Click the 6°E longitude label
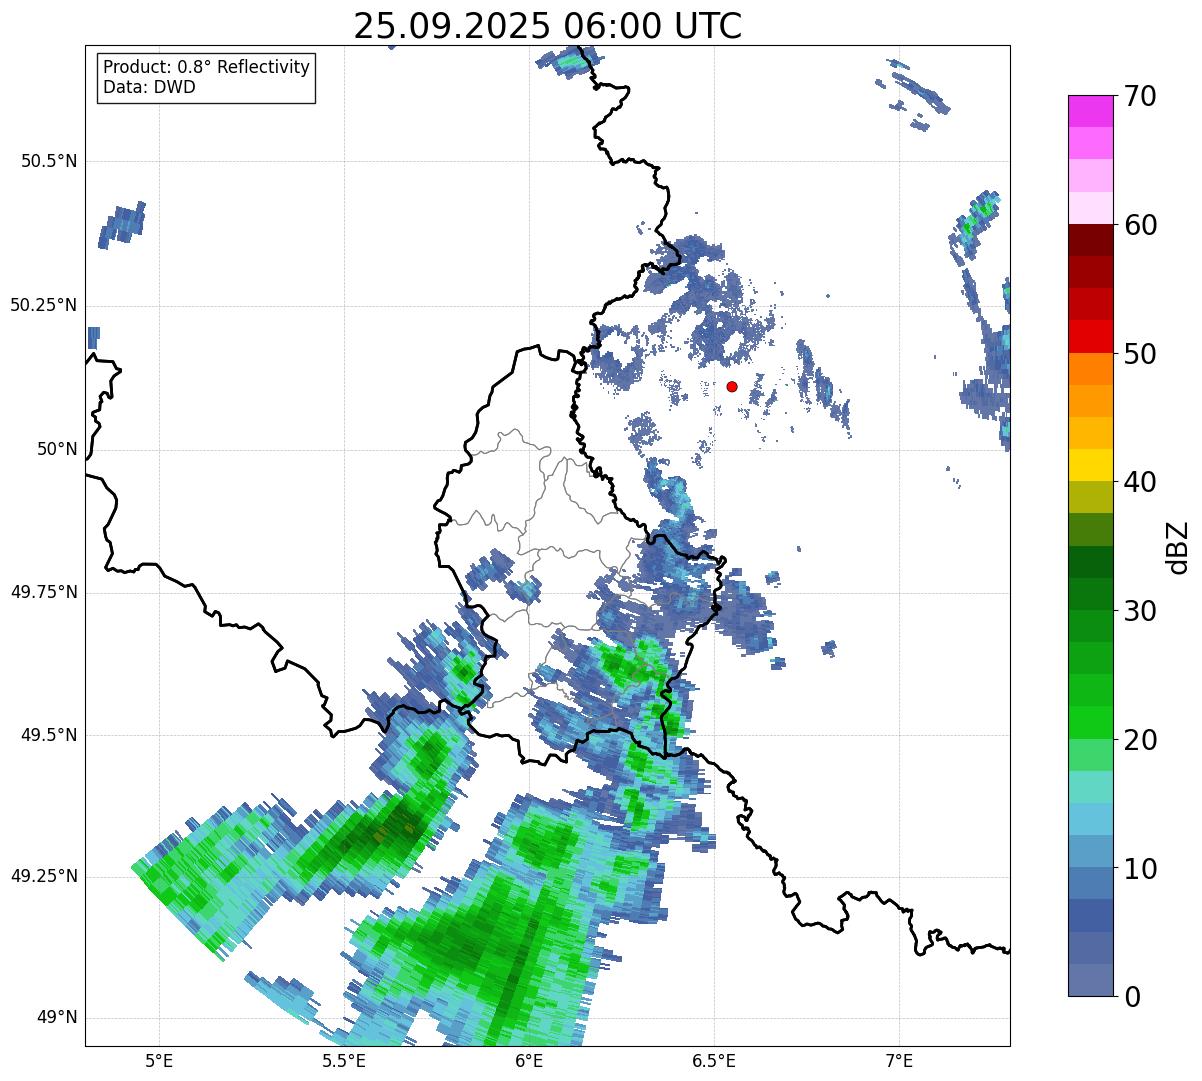The width and height of the screenshot is (1202, 1081). tap(529, 1060)
